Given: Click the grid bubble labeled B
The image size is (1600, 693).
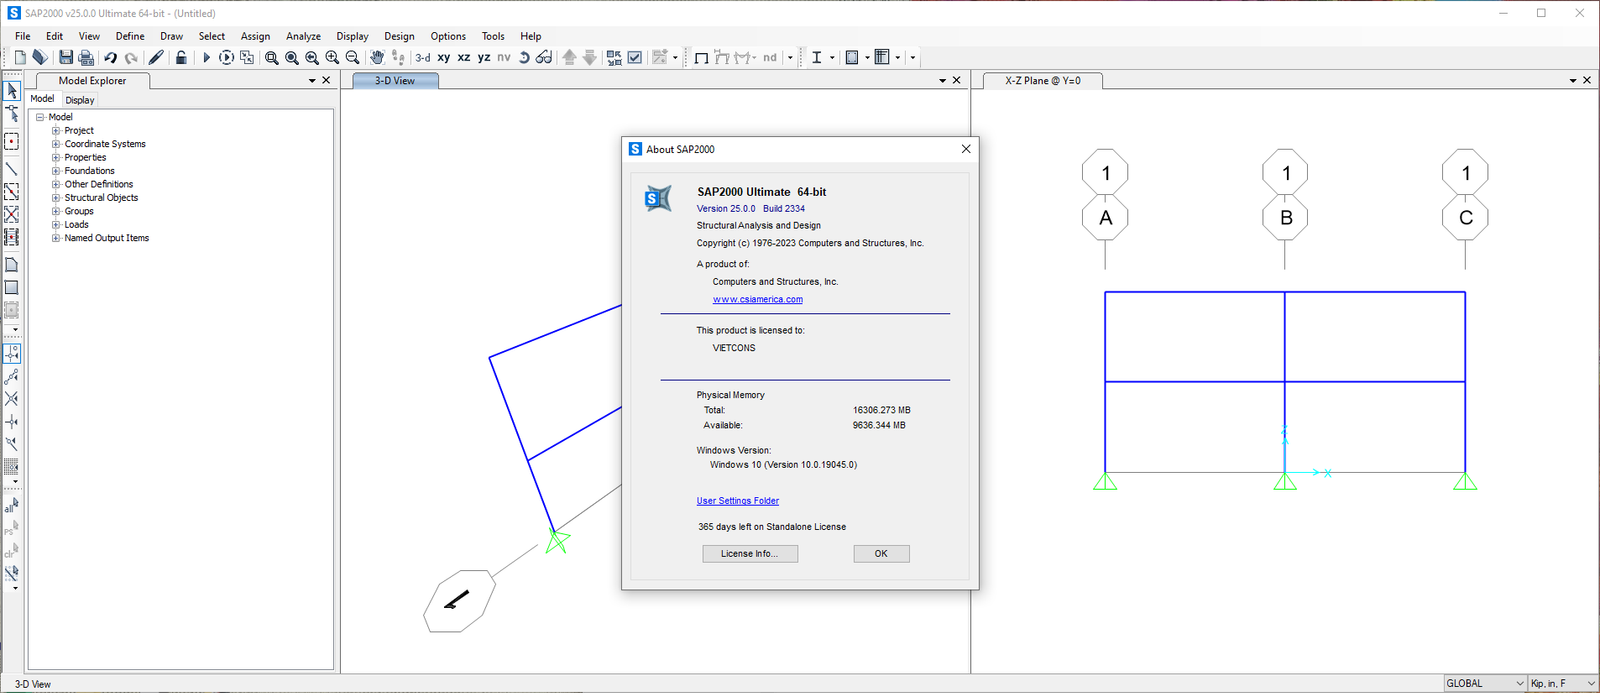Looking at the screenshot, I should (1286, 218).
